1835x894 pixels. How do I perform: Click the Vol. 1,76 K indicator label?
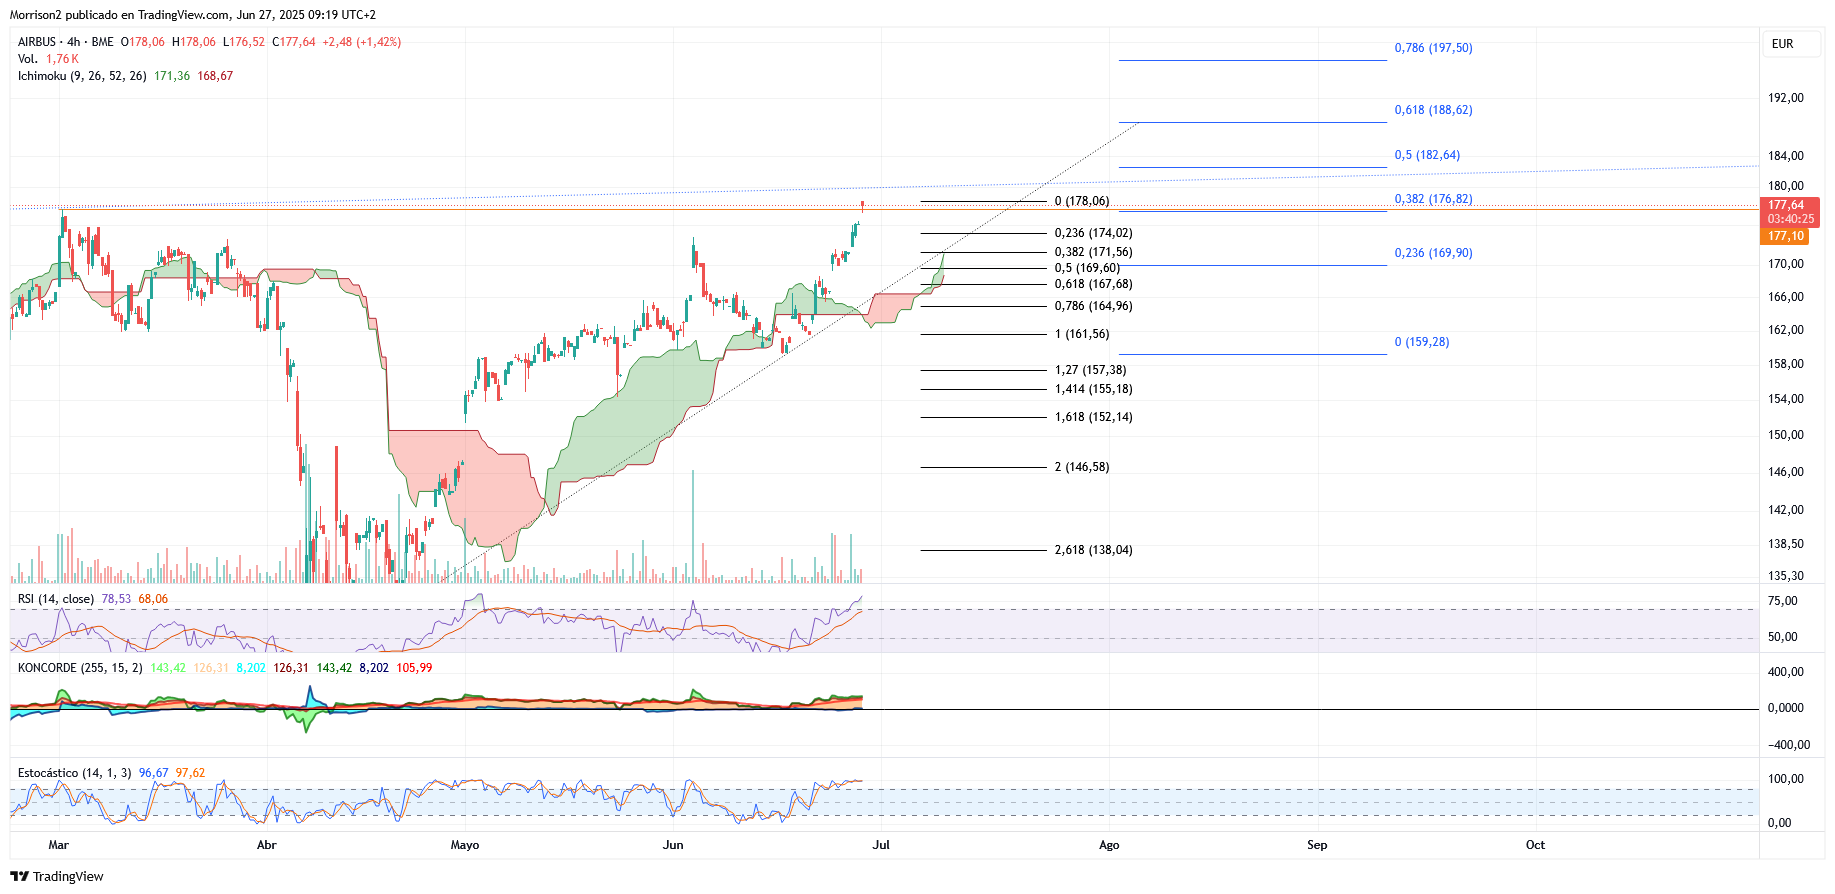pyautogui.click(x=48, y=59)
